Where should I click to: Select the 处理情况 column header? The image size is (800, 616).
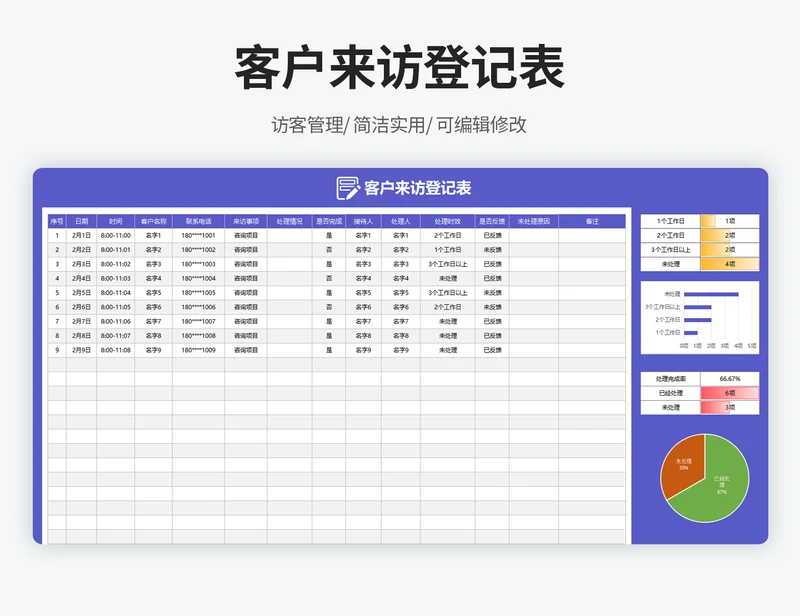(289, 221)
